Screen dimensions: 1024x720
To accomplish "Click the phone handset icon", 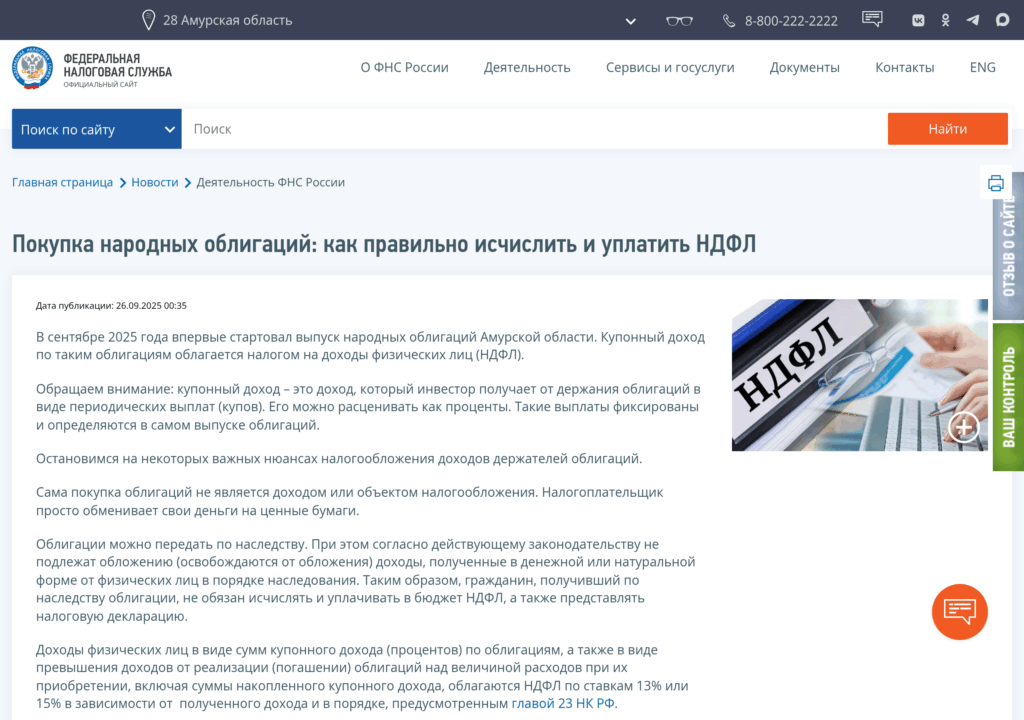I will pyautogui.click(x=729, y=21).
